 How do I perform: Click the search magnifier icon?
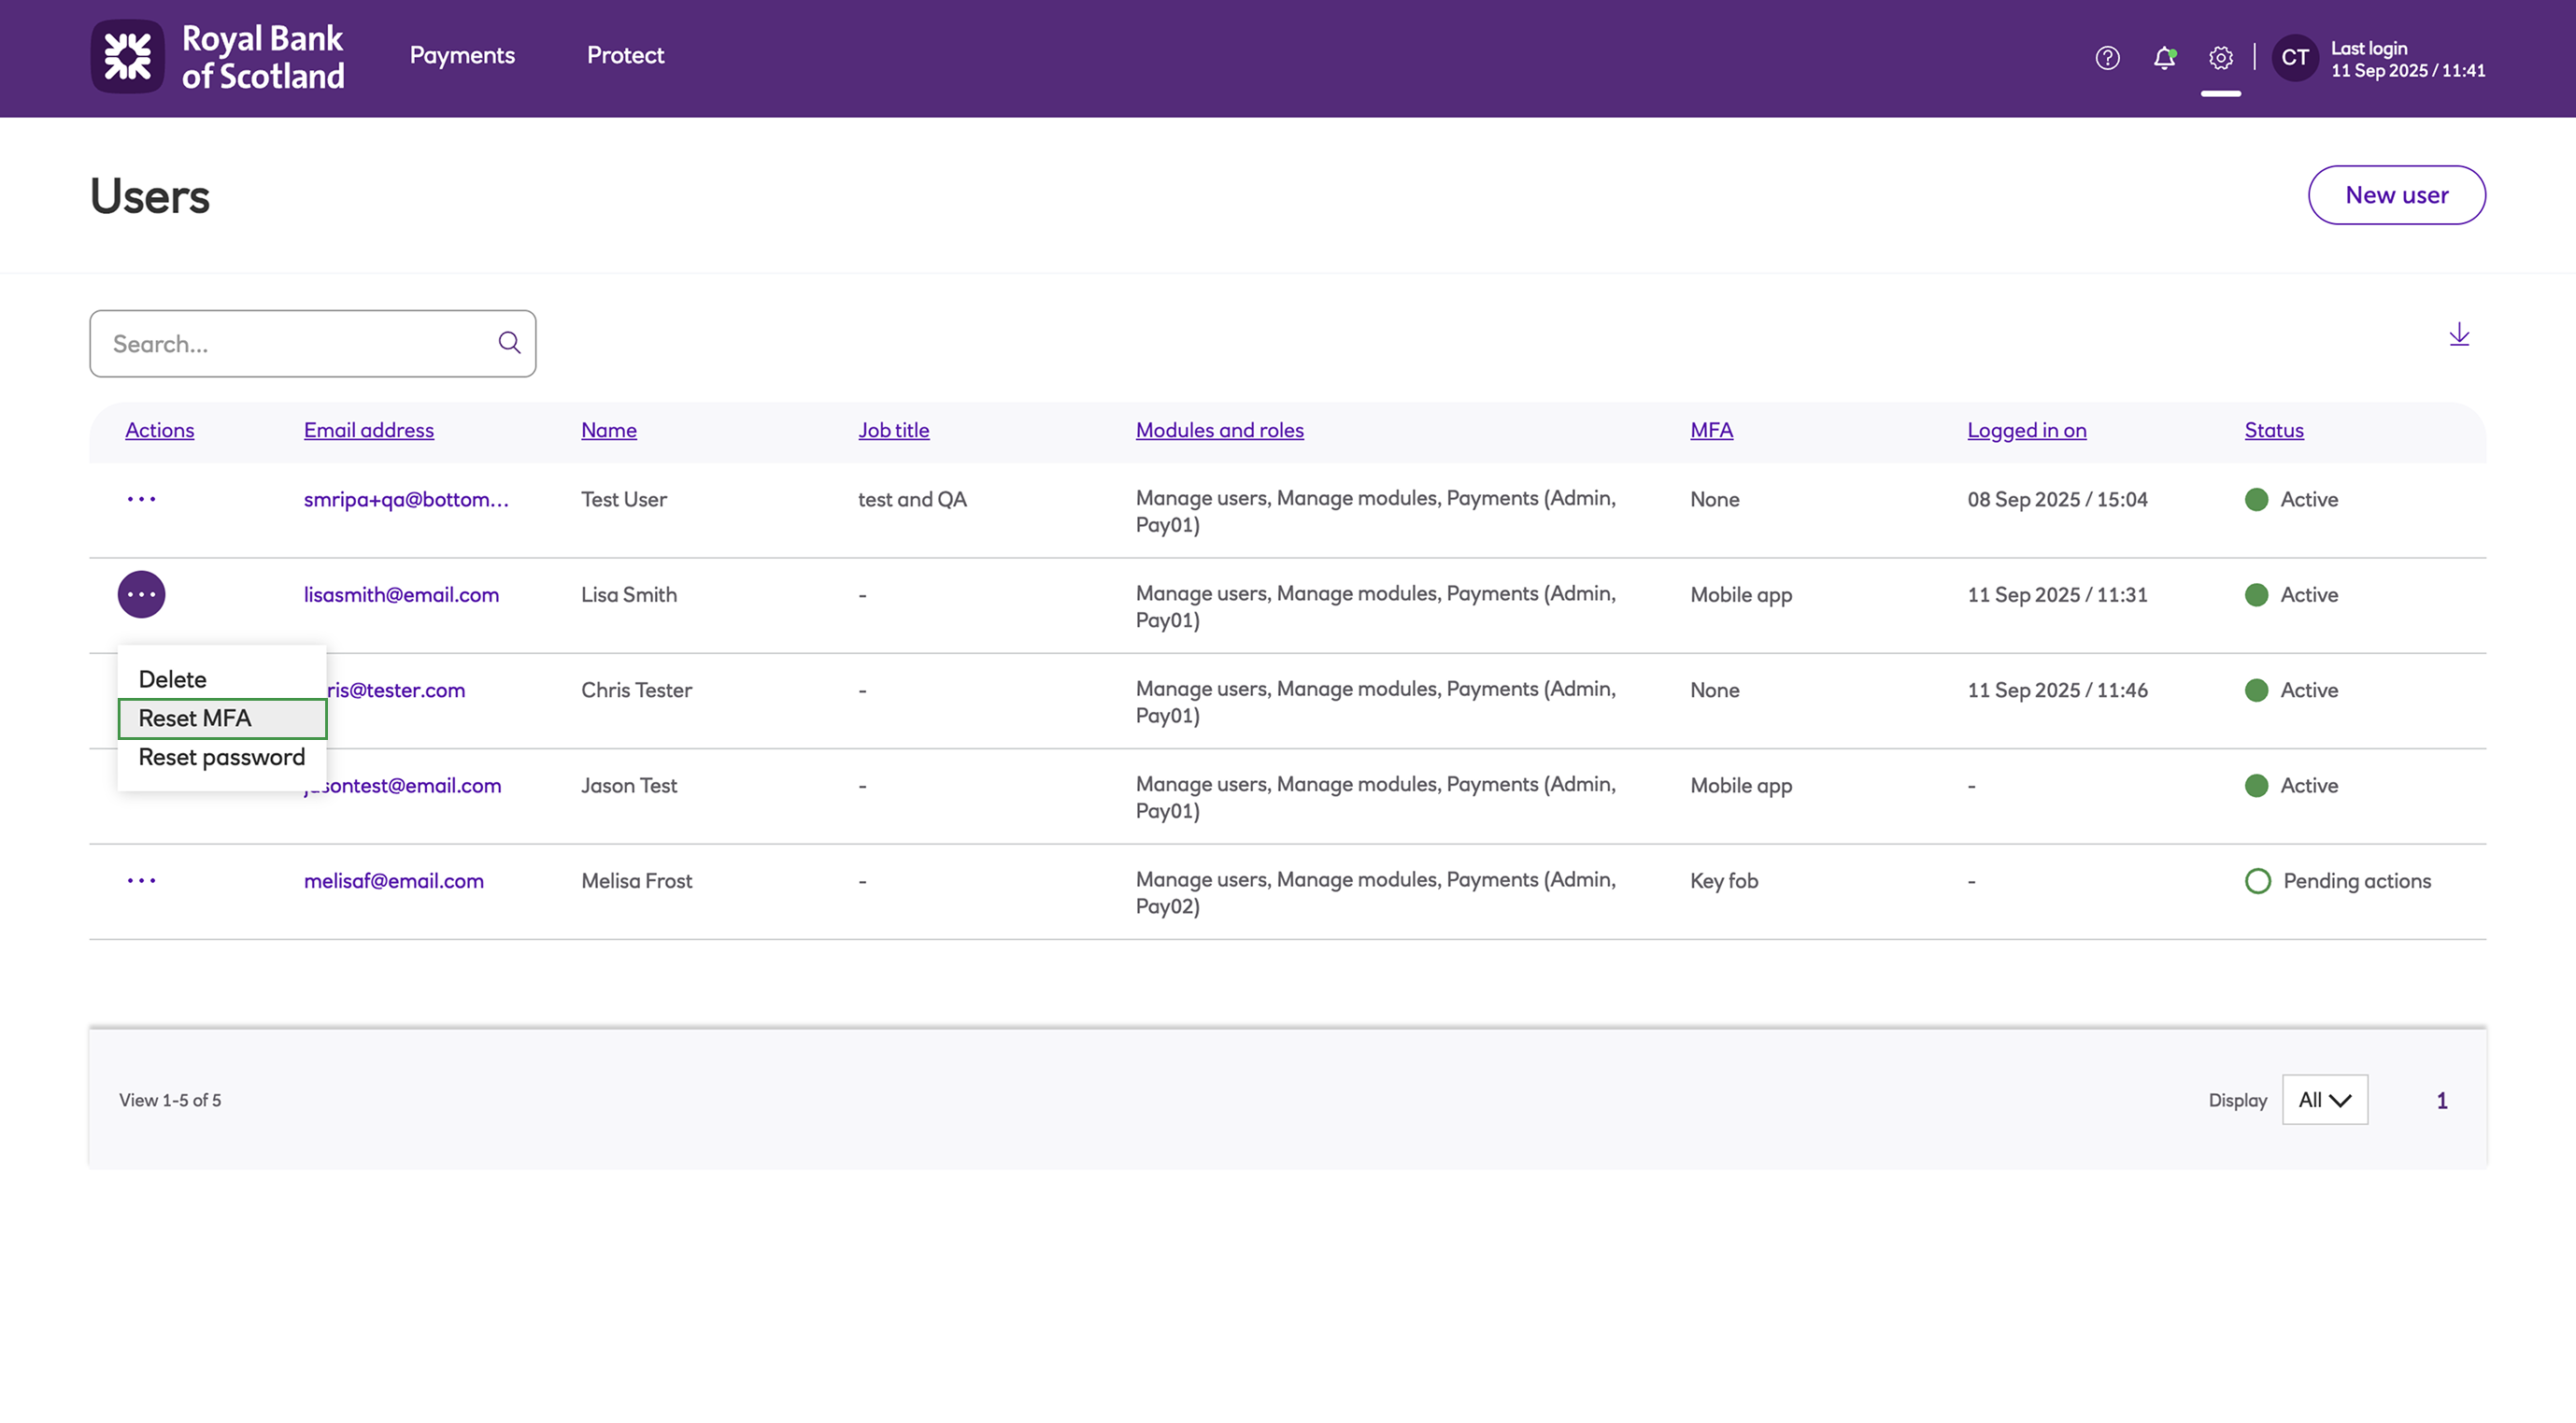(x=509, y=343)
